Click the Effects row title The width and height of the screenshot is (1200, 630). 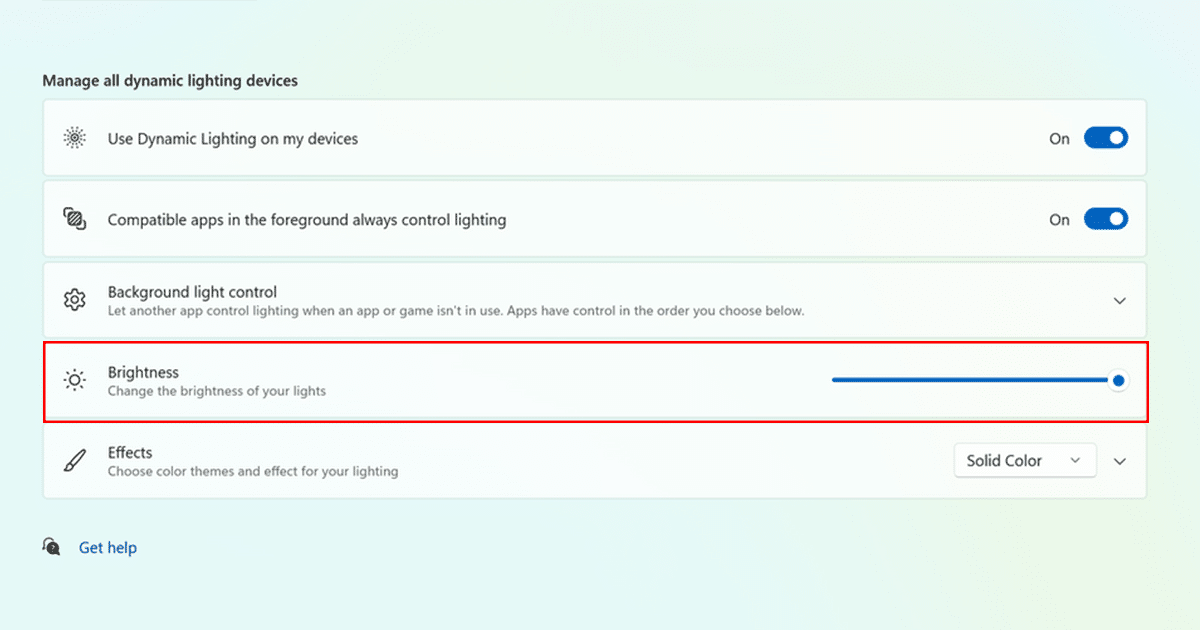coord(130,453)
